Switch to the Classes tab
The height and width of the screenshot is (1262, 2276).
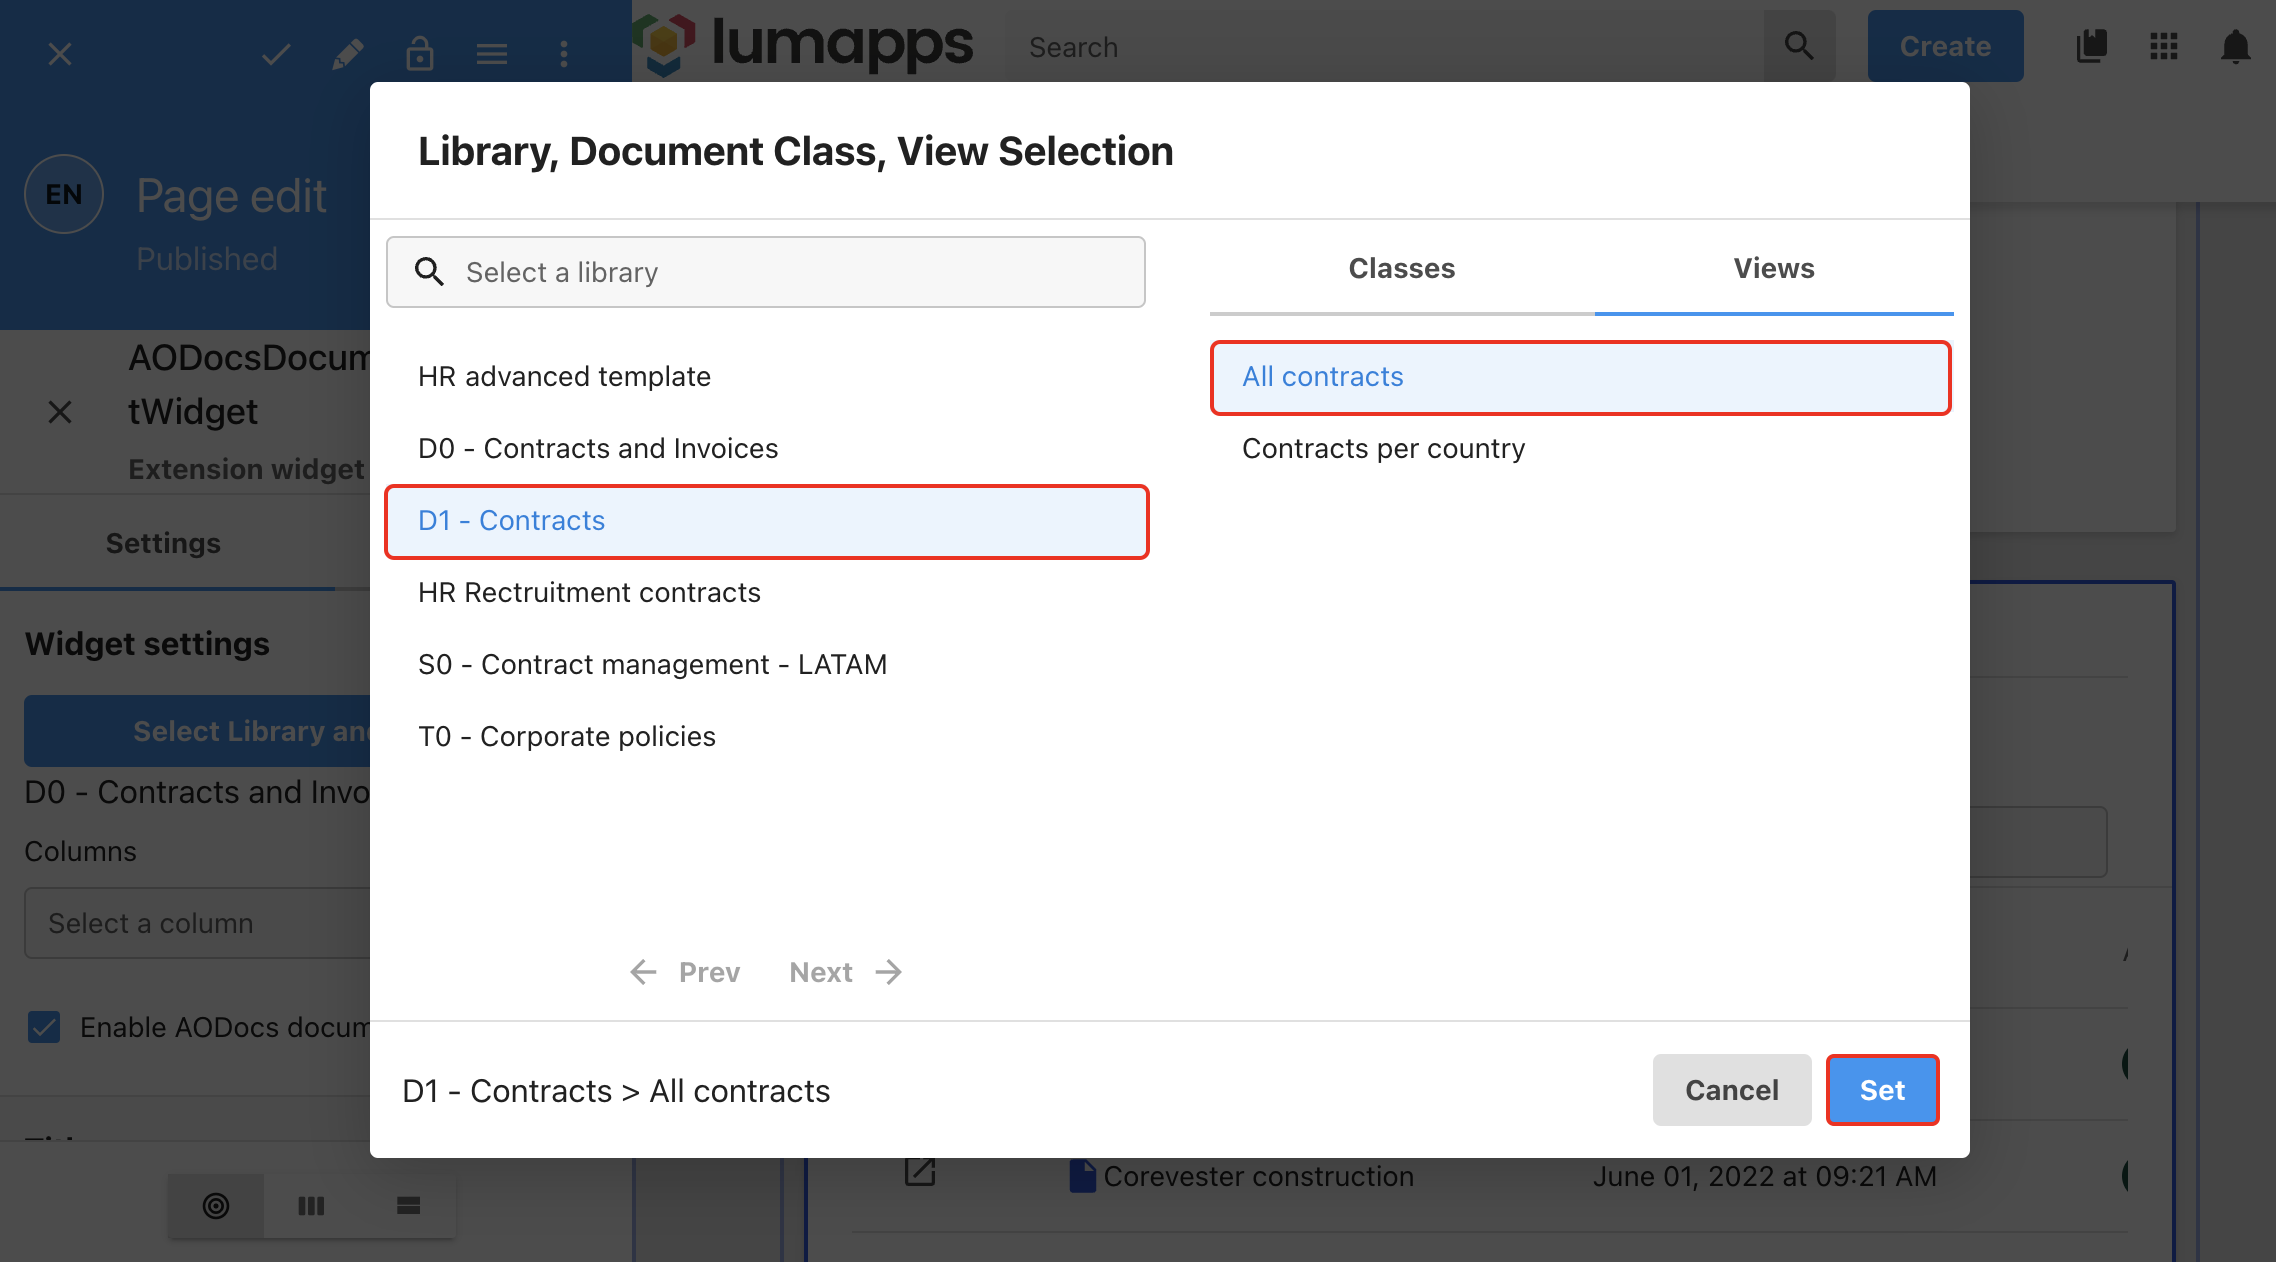(x=1402, y=268)
